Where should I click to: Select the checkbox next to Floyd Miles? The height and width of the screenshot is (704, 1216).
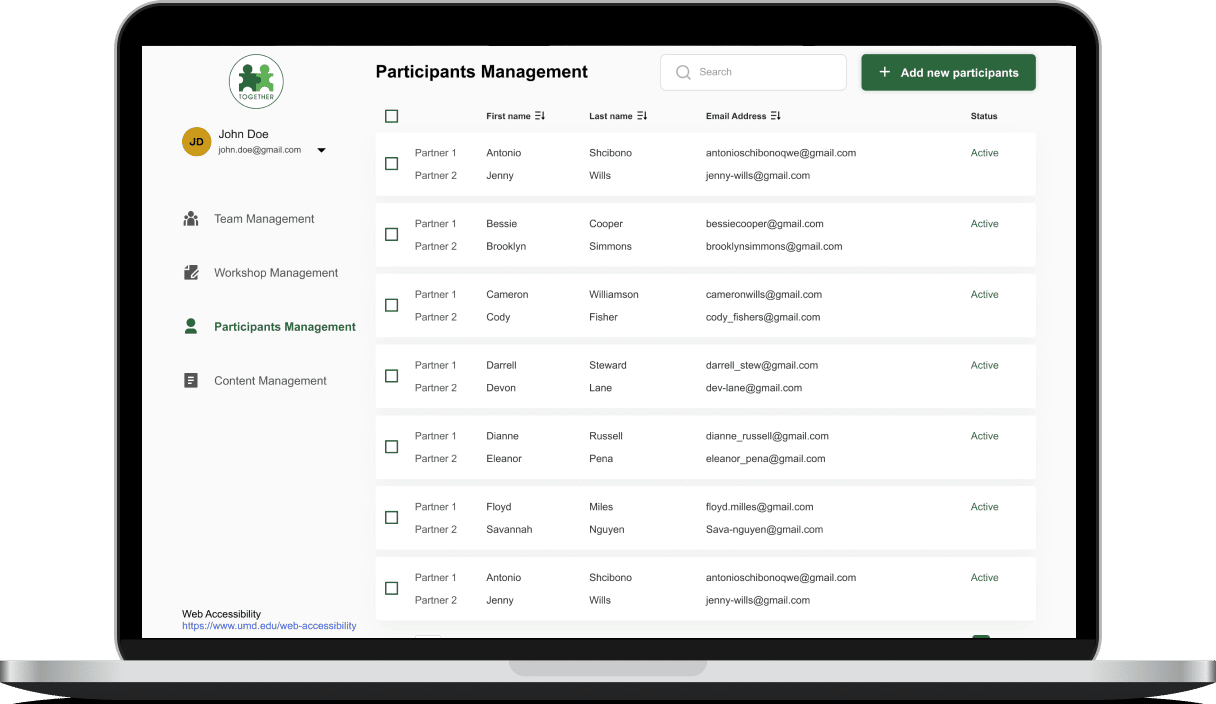[391, 517]
